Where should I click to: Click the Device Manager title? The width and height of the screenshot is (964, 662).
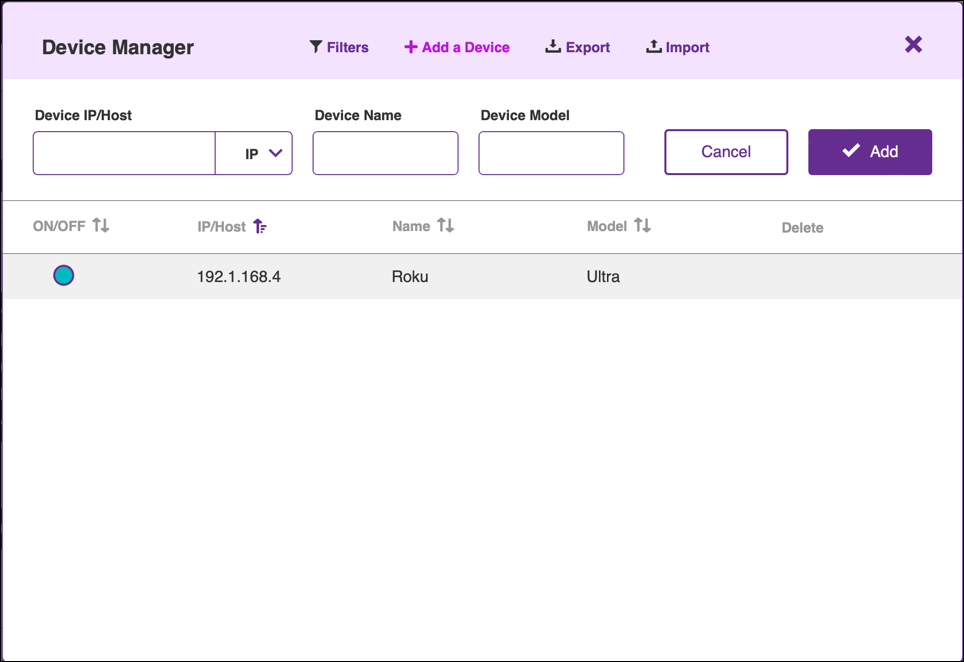coord(117,47)
